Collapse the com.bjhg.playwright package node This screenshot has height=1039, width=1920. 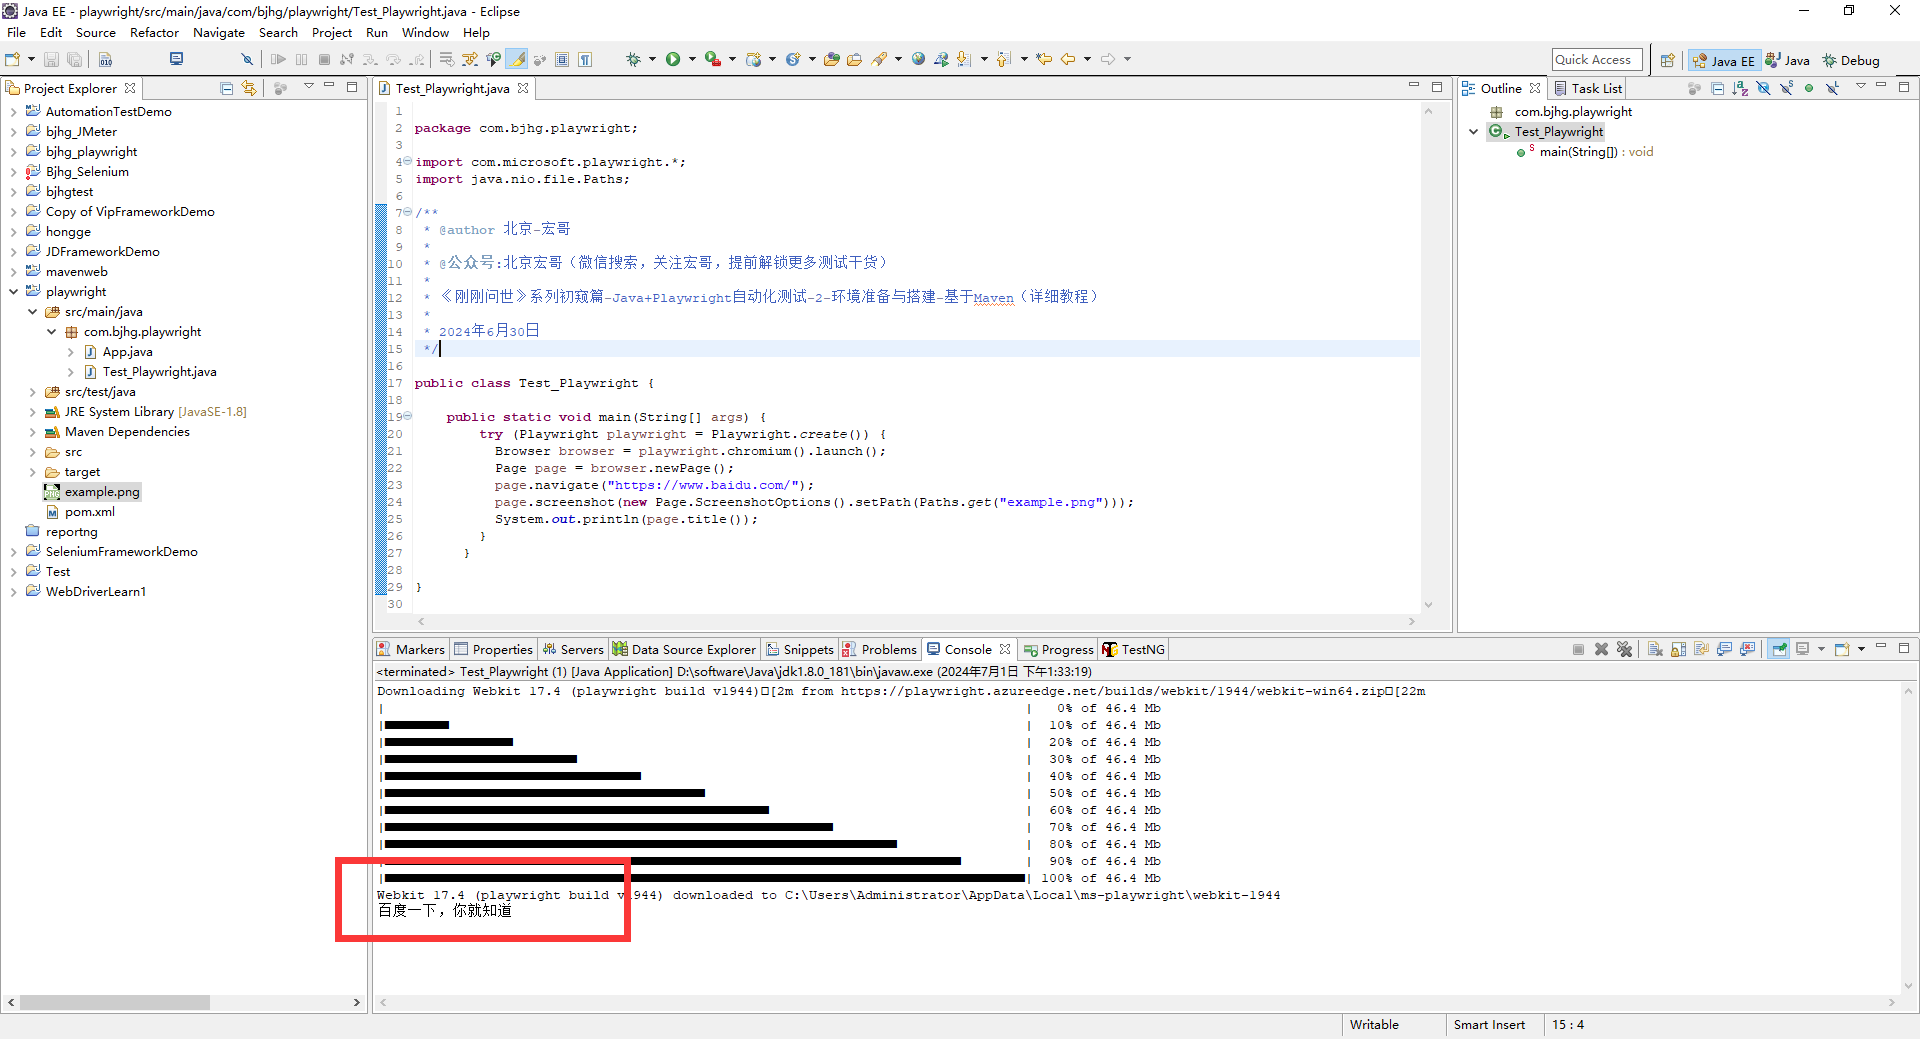pos(51,332)
